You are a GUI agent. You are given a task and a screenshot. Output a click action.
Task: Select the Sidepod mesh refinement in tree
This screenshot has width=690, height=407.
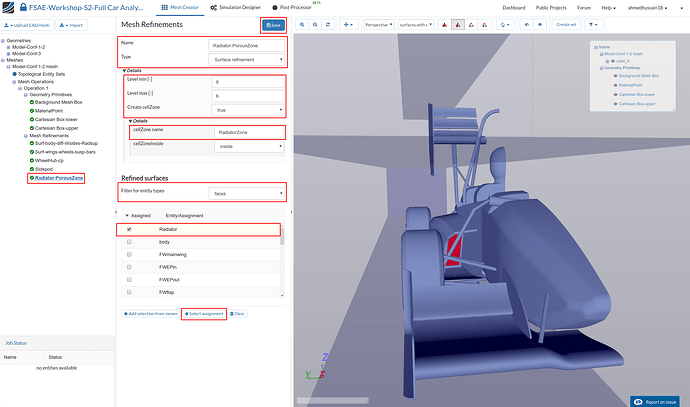click(42, 171)
